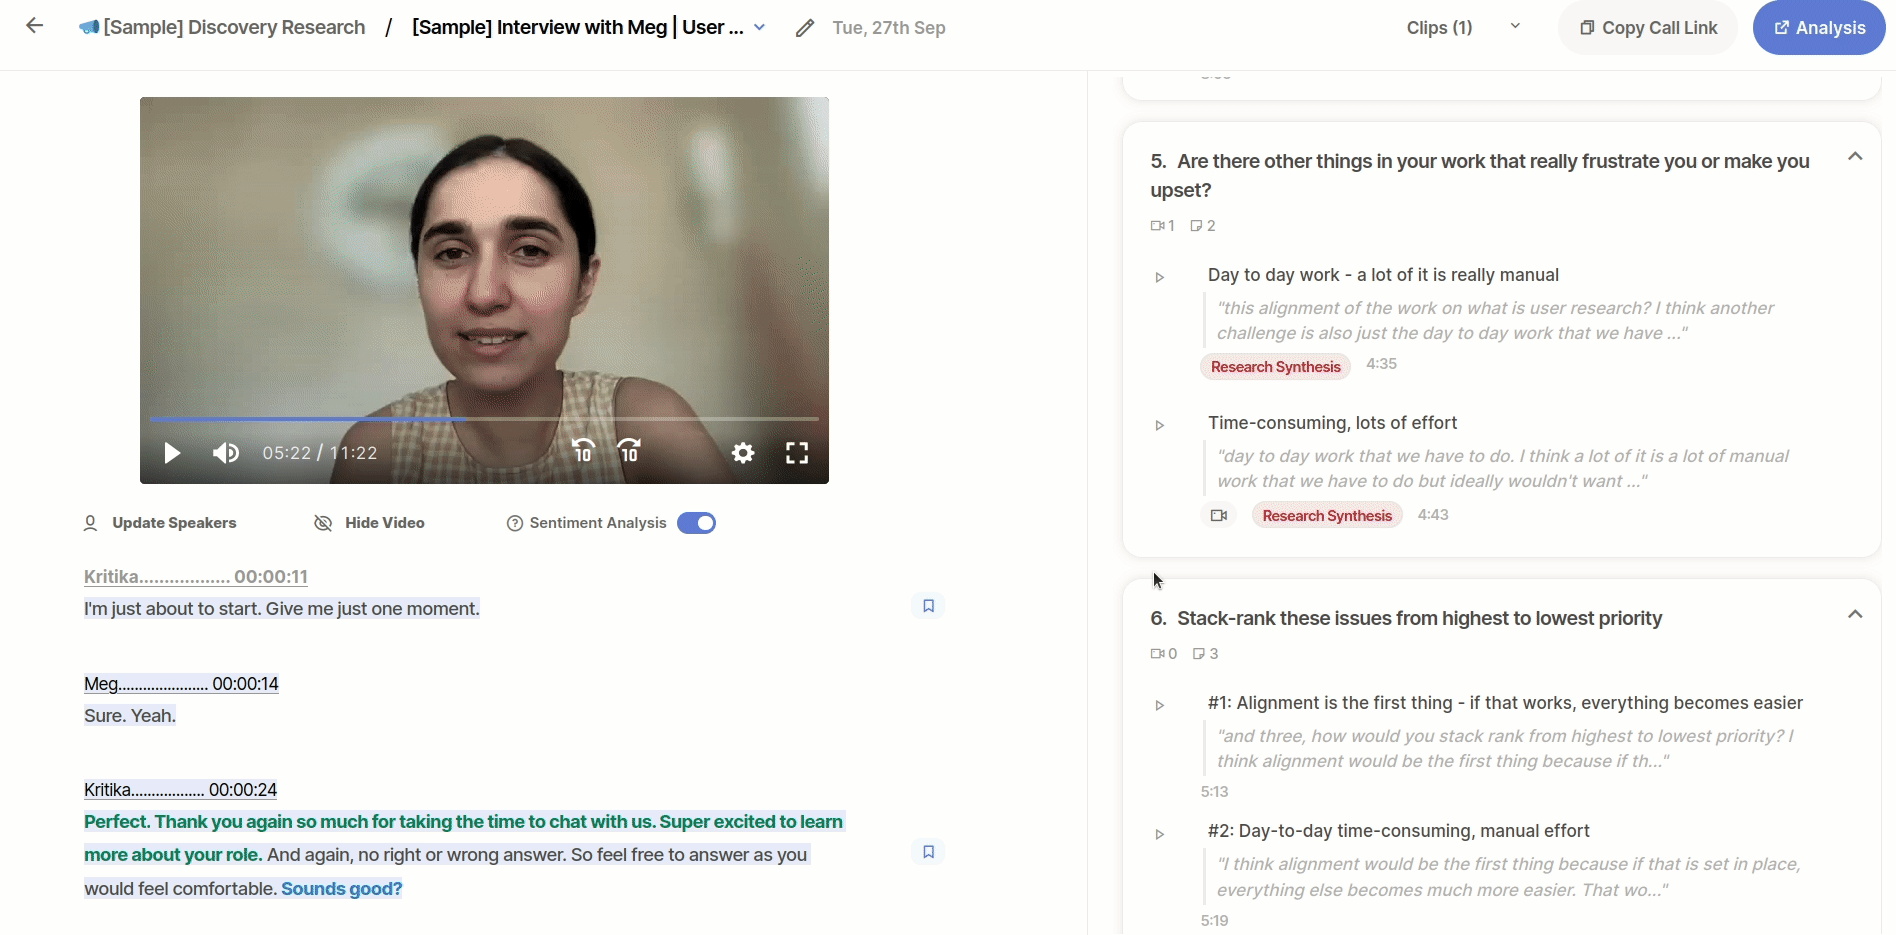Click the video clip icon beside 4:43
This screenshot has height=935, width=1896.
pyautogui.click(x=1219, y=515)
